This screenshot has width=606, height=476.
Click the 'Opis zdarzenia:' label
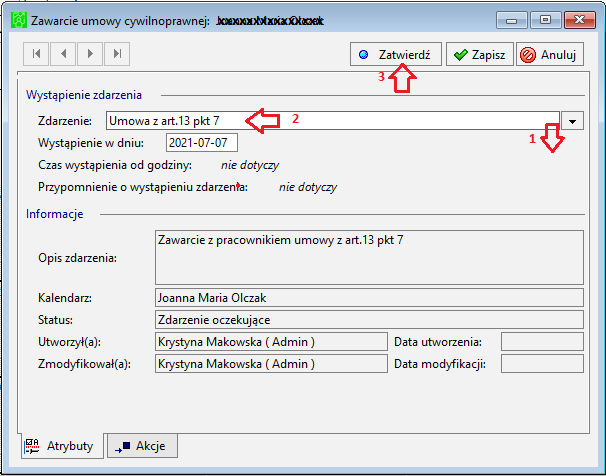pyautogui.click(x=77, y=258)
